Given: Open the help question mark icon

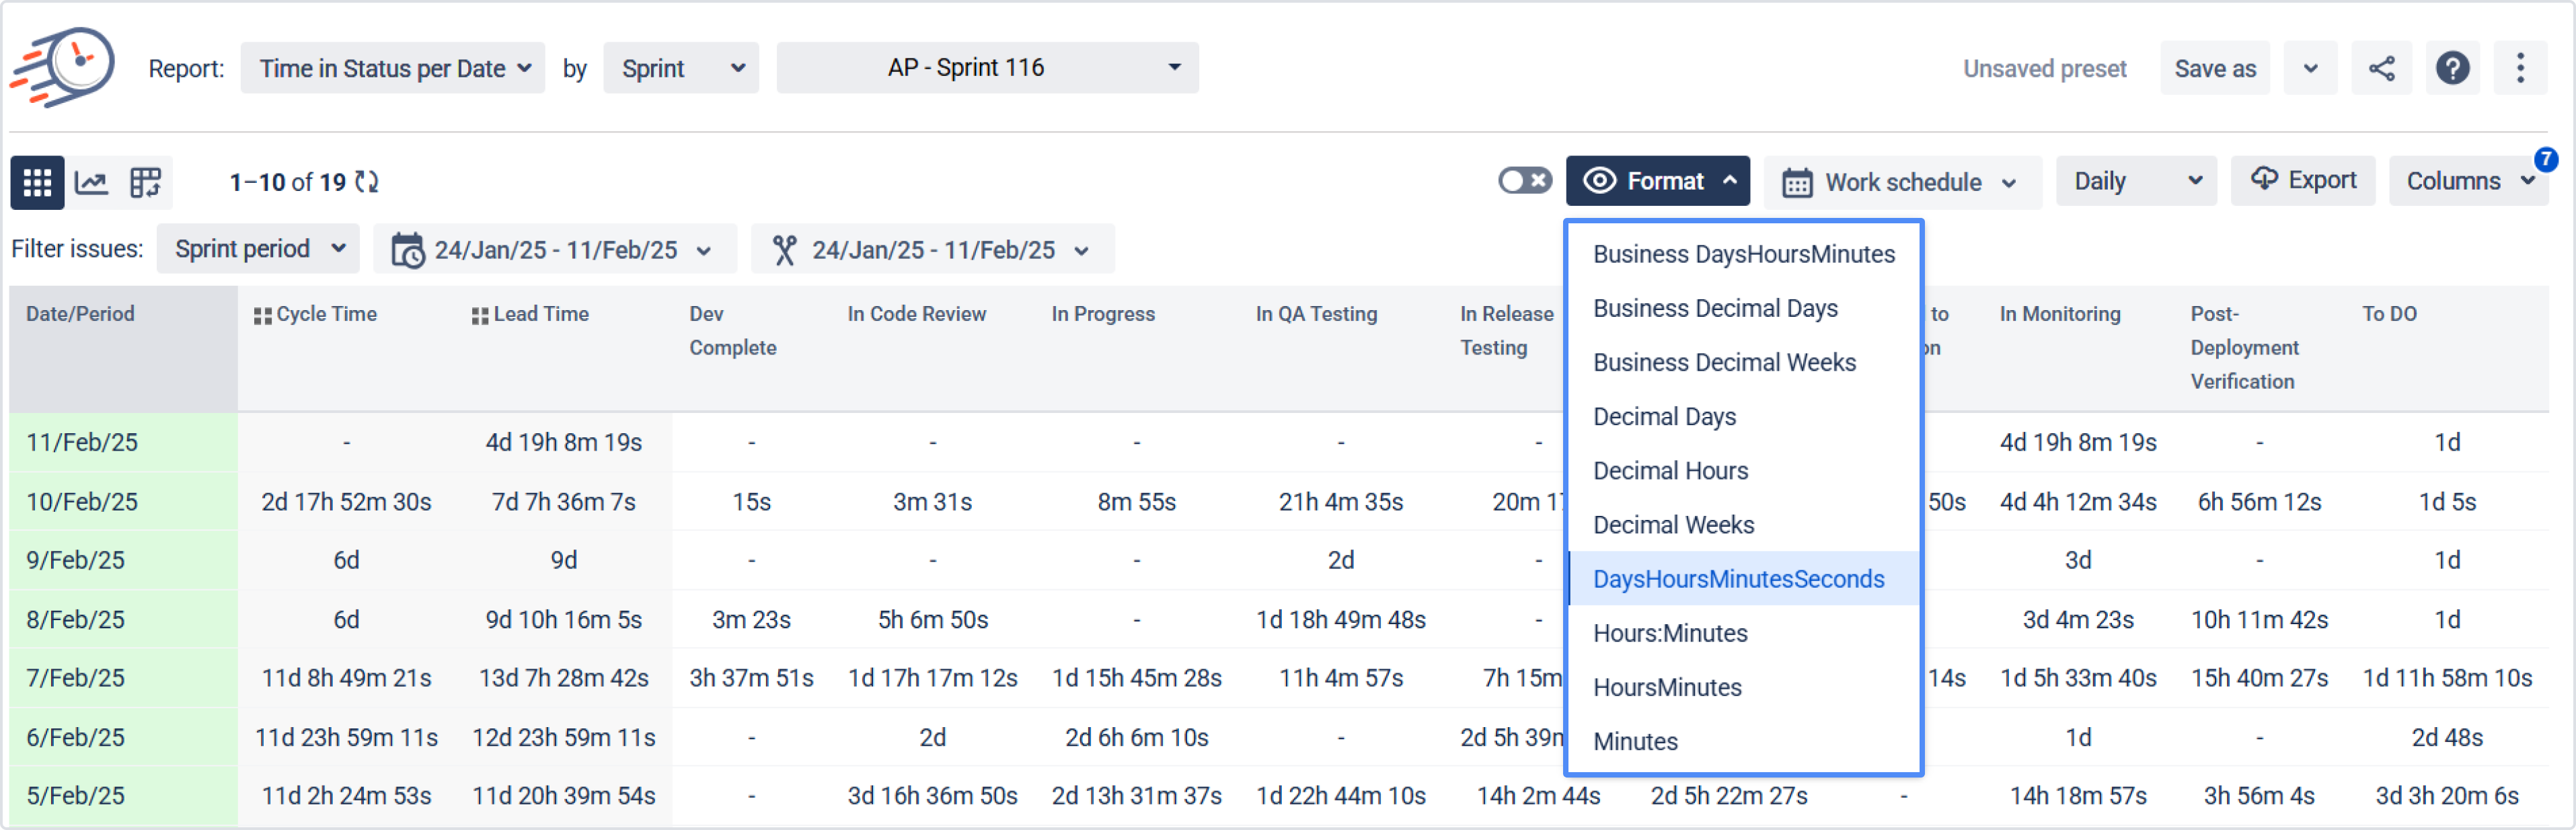Looking at the screenshot, I should click(2452, 68).
